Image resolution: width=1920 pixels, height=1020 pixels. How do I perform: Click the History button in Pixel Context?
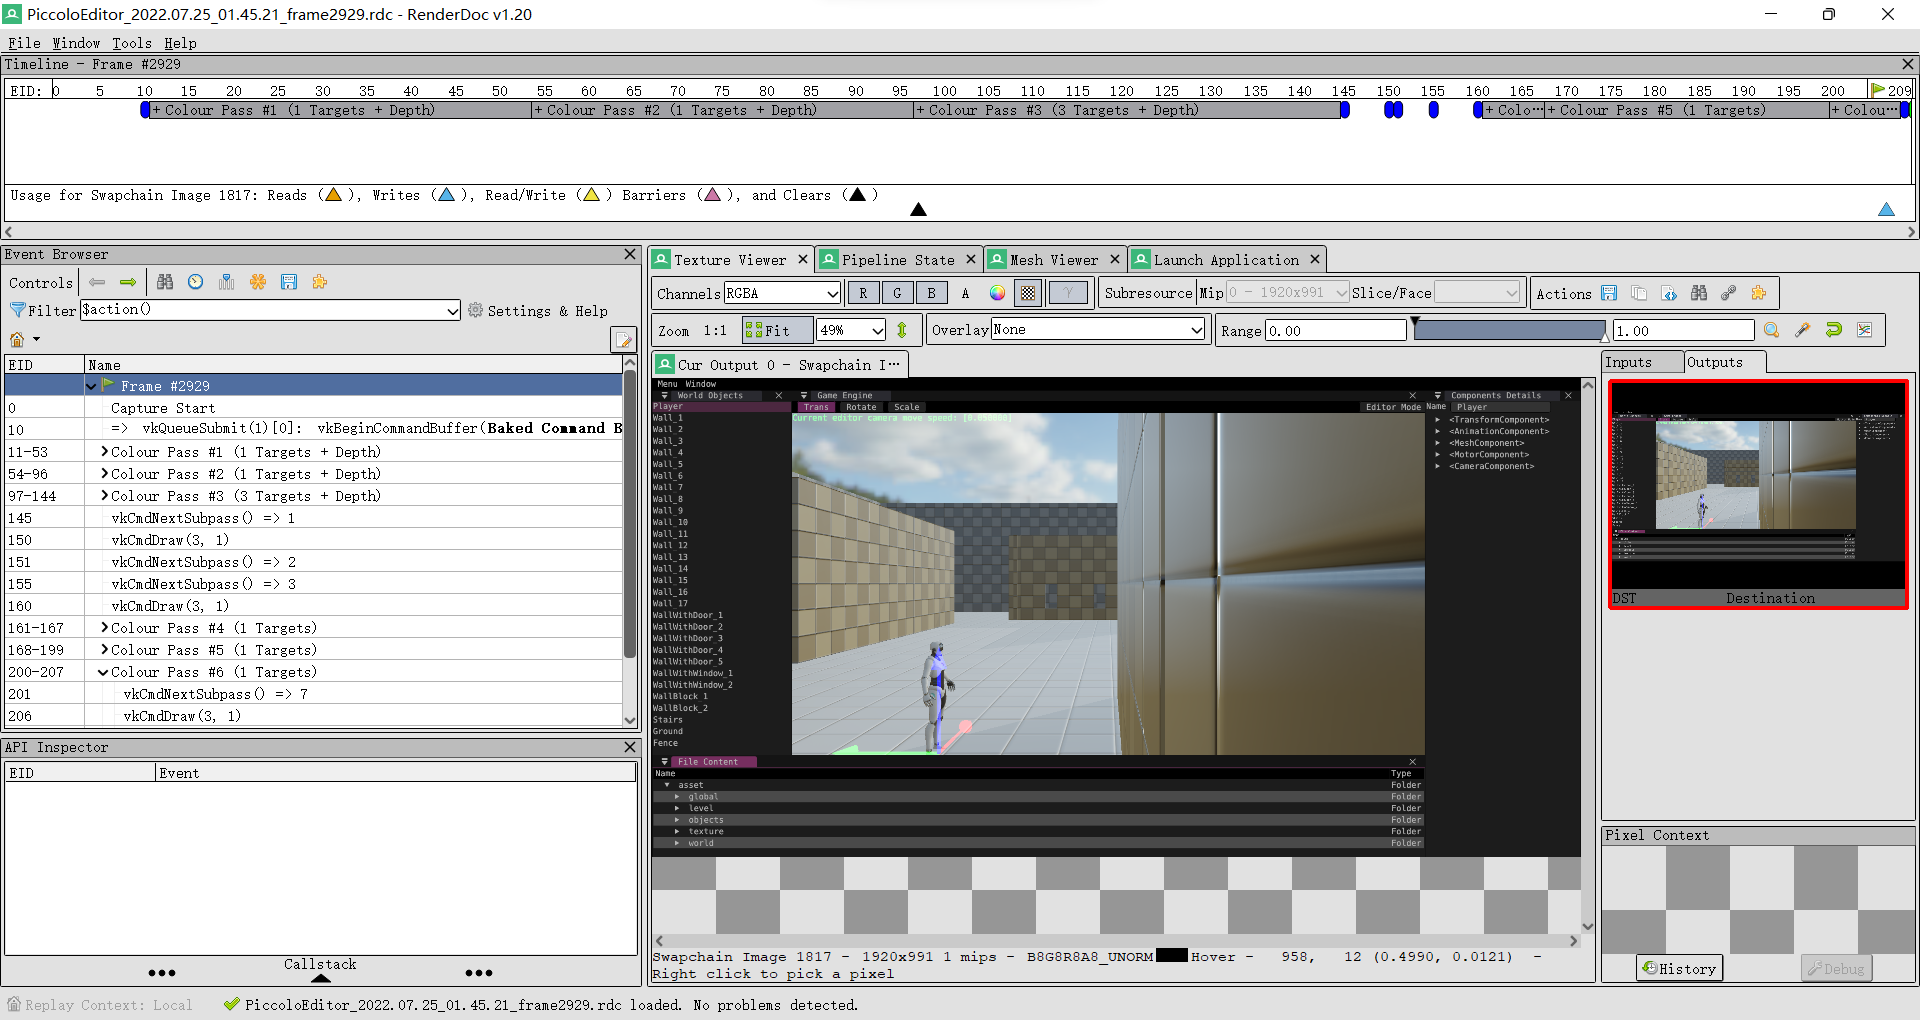[1680, 968]
